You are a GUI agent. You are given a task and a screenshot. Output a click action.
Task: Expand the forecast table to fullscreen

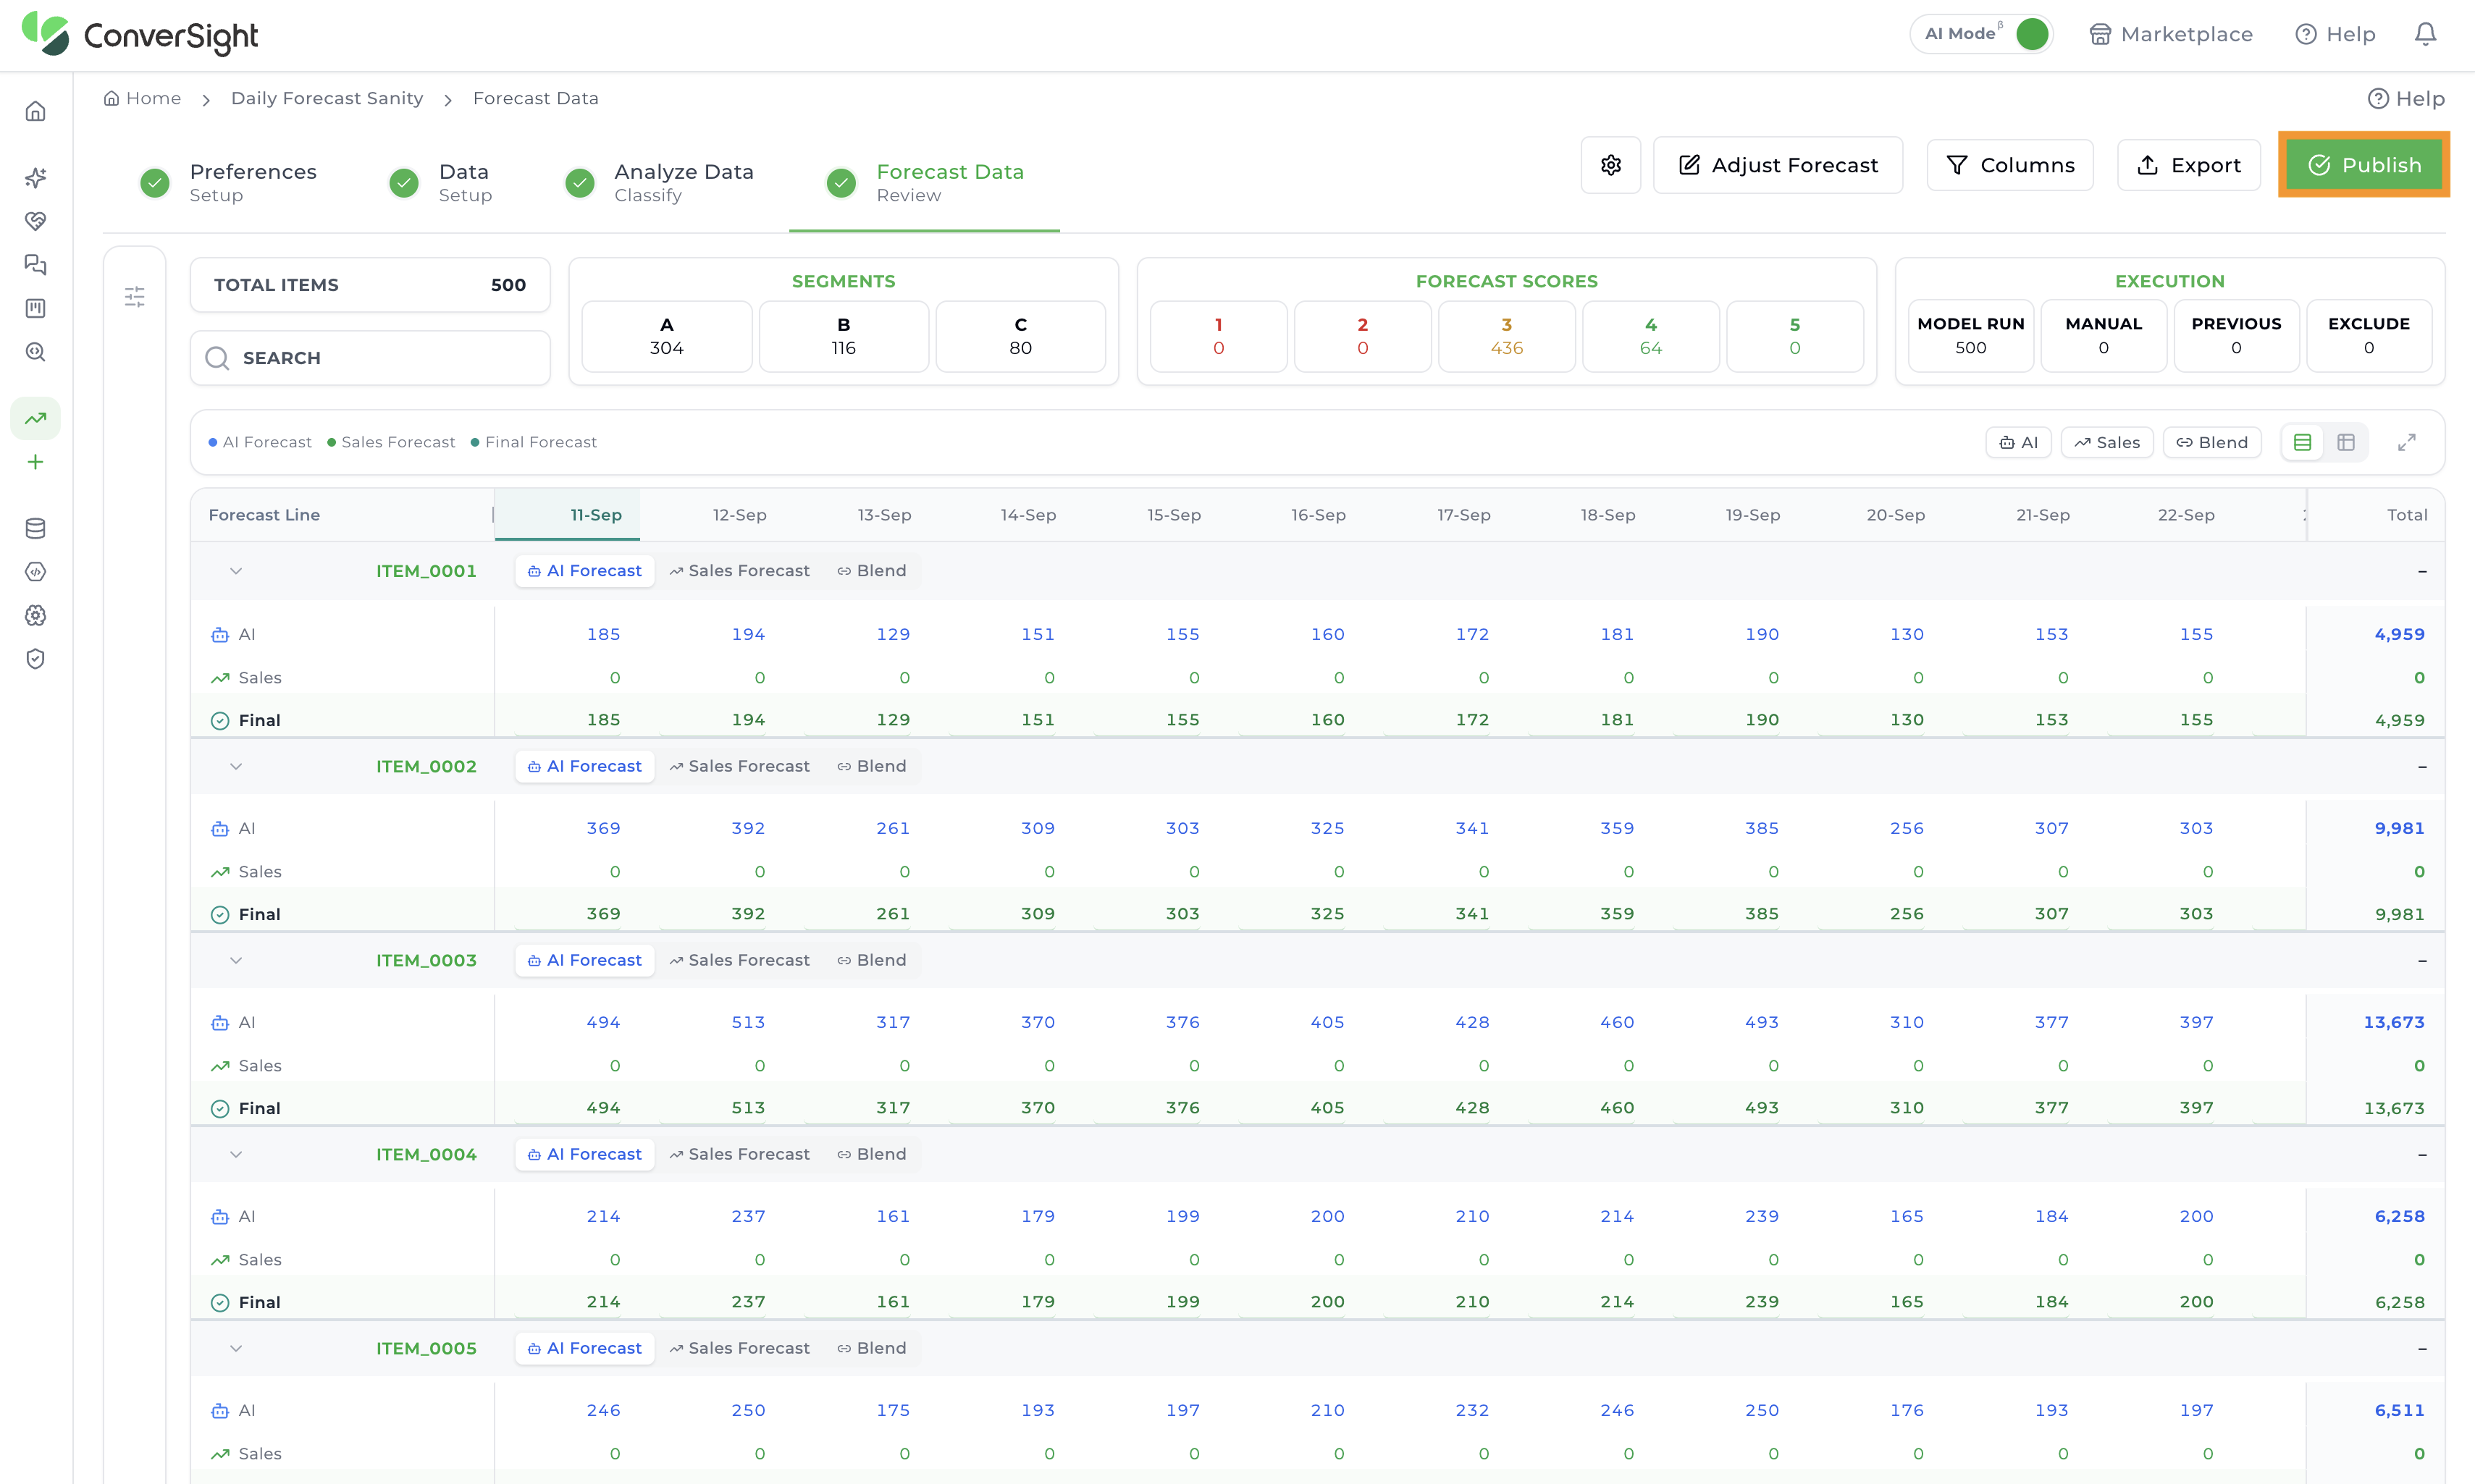click(x=2407, y=442)
